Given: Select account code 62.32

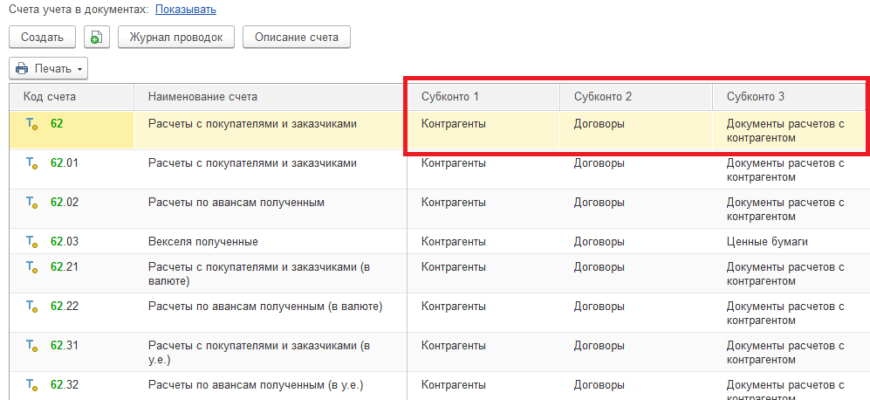Looking at the screenshot, I should coord(64,384).
